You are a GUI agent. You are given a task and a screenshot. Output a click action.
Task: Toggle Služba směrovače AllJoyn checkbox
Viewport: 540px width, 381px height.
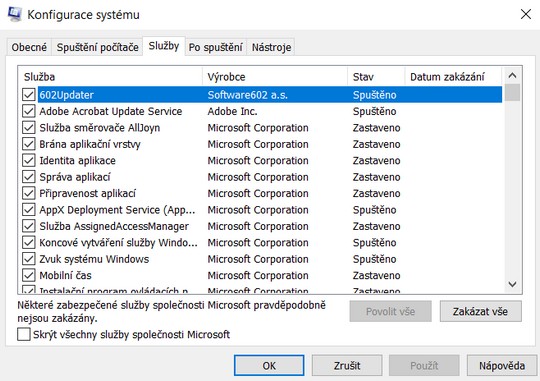pyautogui.click(x=29, y=128)
